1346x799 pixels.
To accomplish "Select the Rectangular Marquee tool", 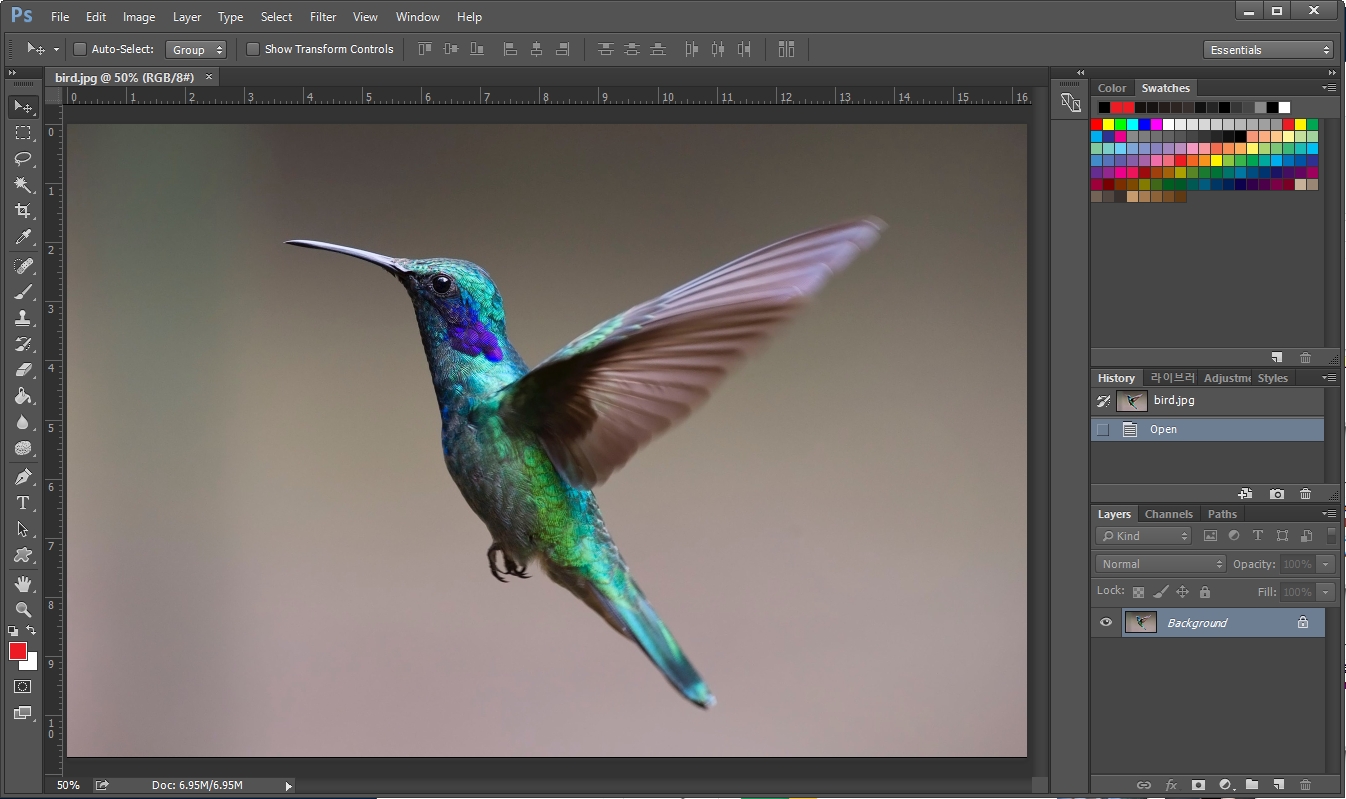I will [23, 132].
